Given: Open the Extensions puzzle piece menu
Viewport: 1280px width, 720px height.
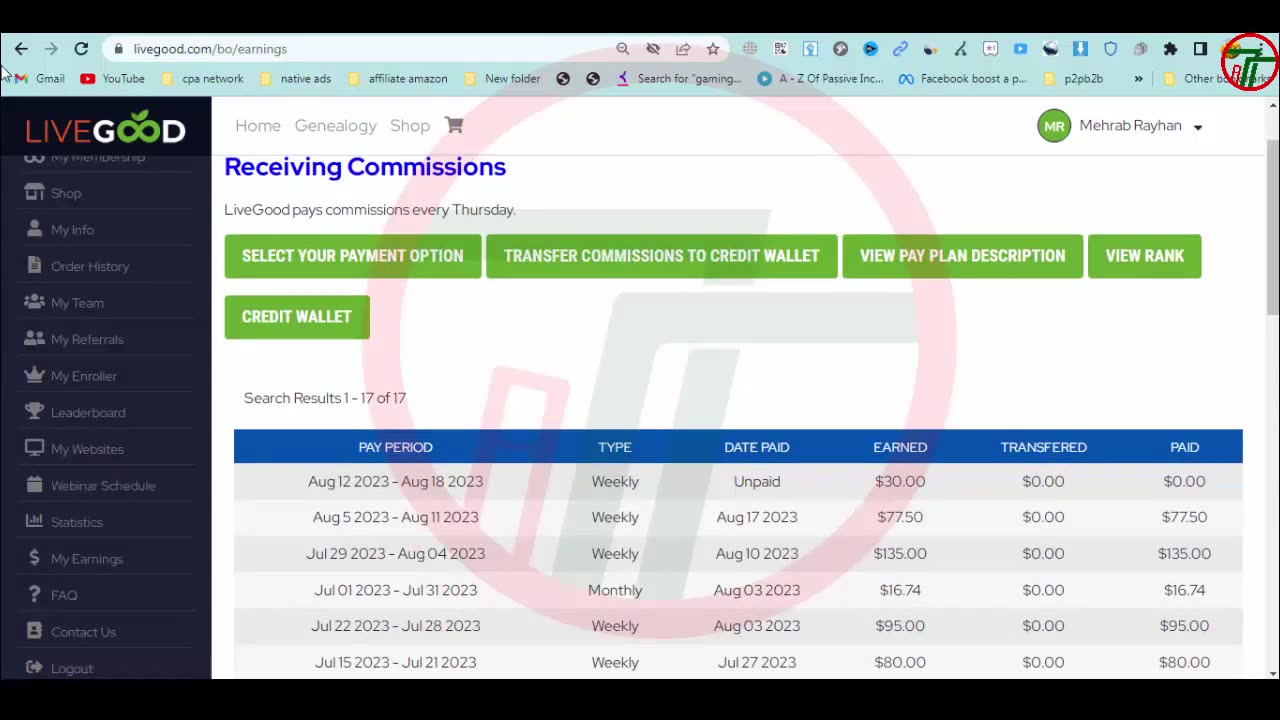Looking at the screenshot, I should click(x=1170, y=49).
